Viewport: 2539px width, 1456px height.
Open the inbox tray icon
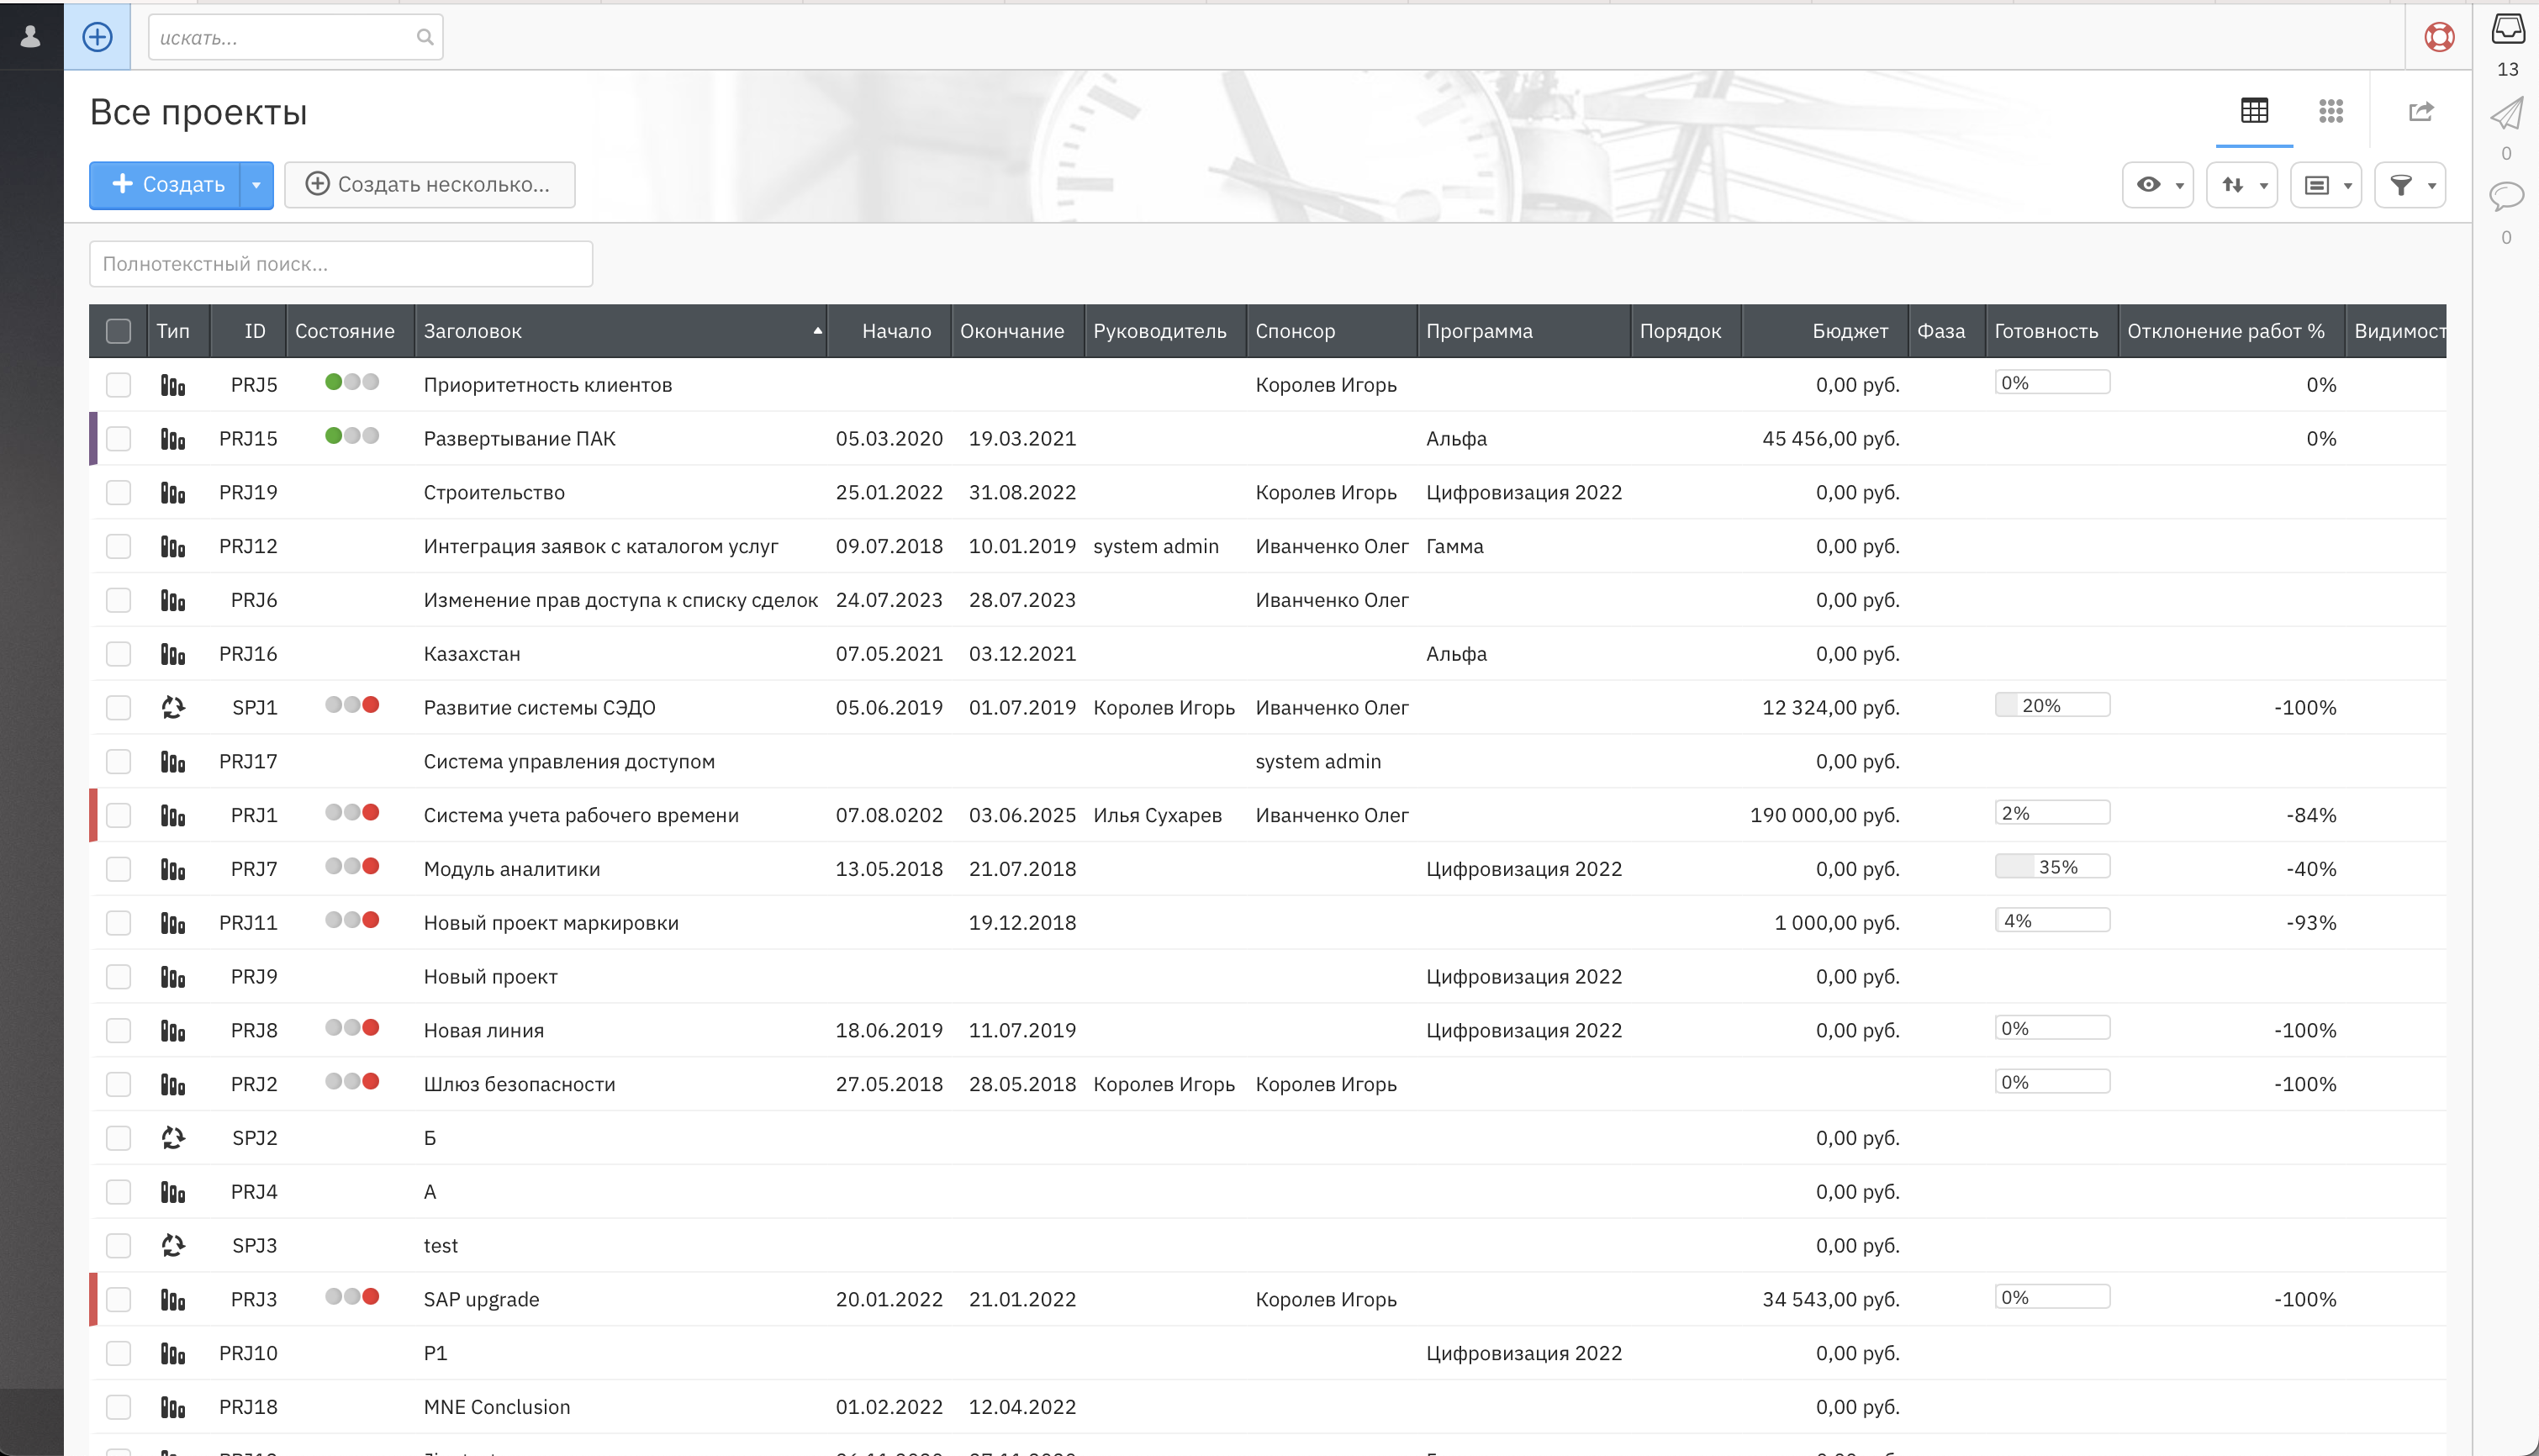[x=2507, y=30]
